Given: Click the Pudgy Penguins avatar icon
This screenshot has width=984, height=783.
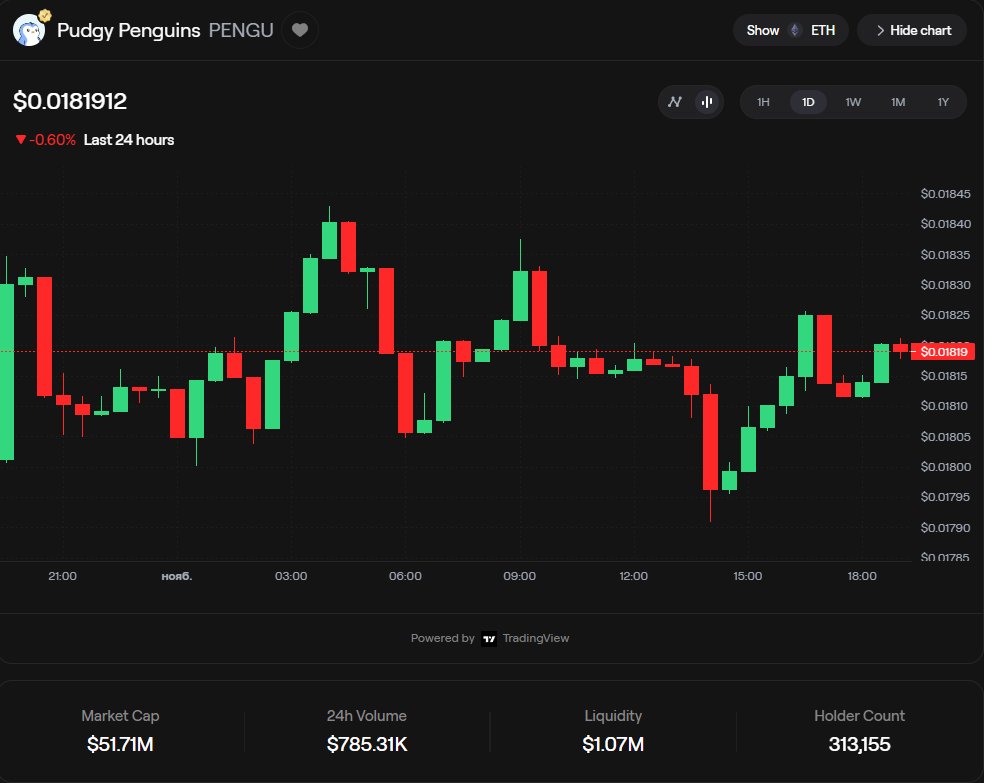Looking at the screenshot, I should click(x=29, y=31).
